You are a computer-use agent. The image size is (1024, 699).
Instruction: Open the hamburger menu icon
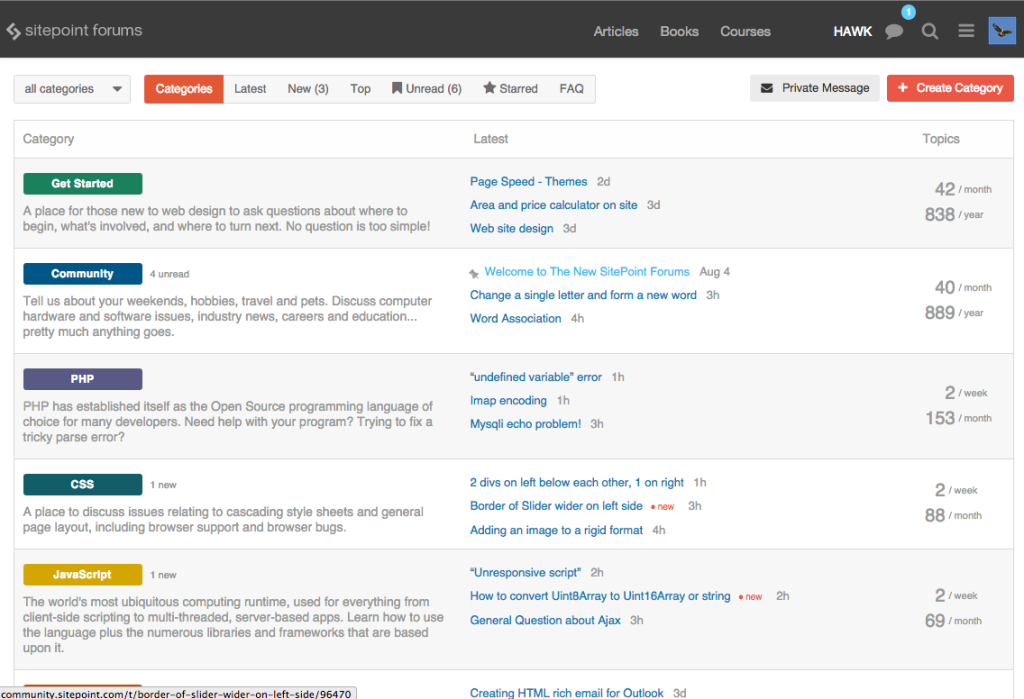[x=966, y=31]
